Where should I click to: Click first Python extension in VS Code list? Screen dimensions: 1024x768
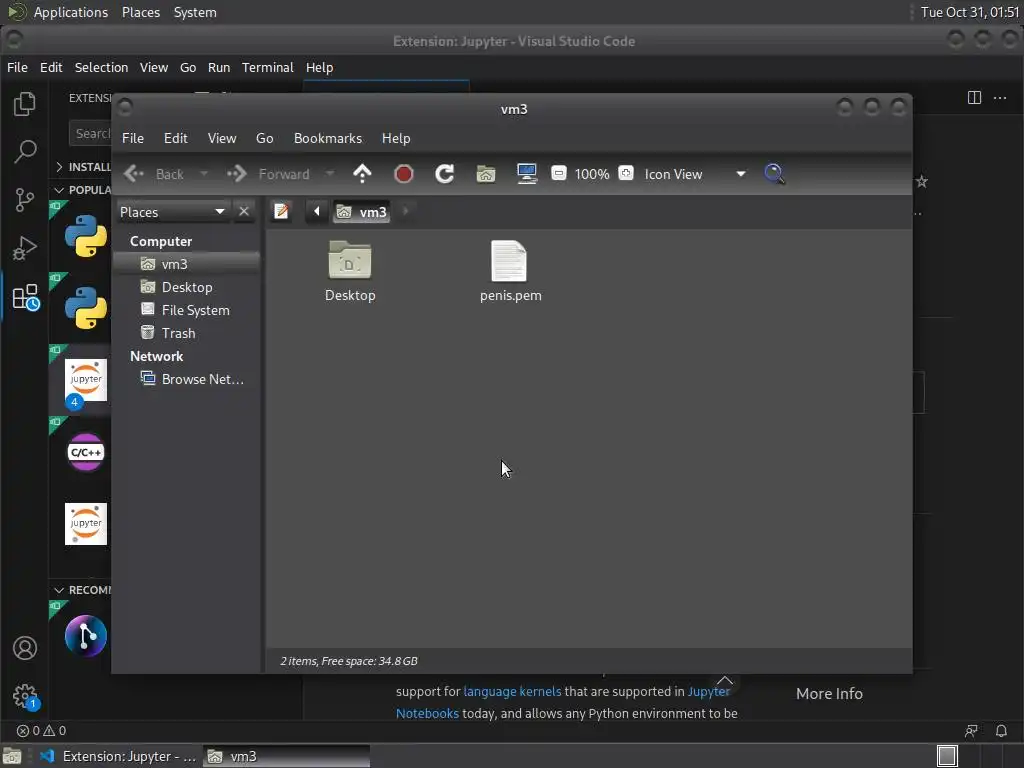click(86, 236)
